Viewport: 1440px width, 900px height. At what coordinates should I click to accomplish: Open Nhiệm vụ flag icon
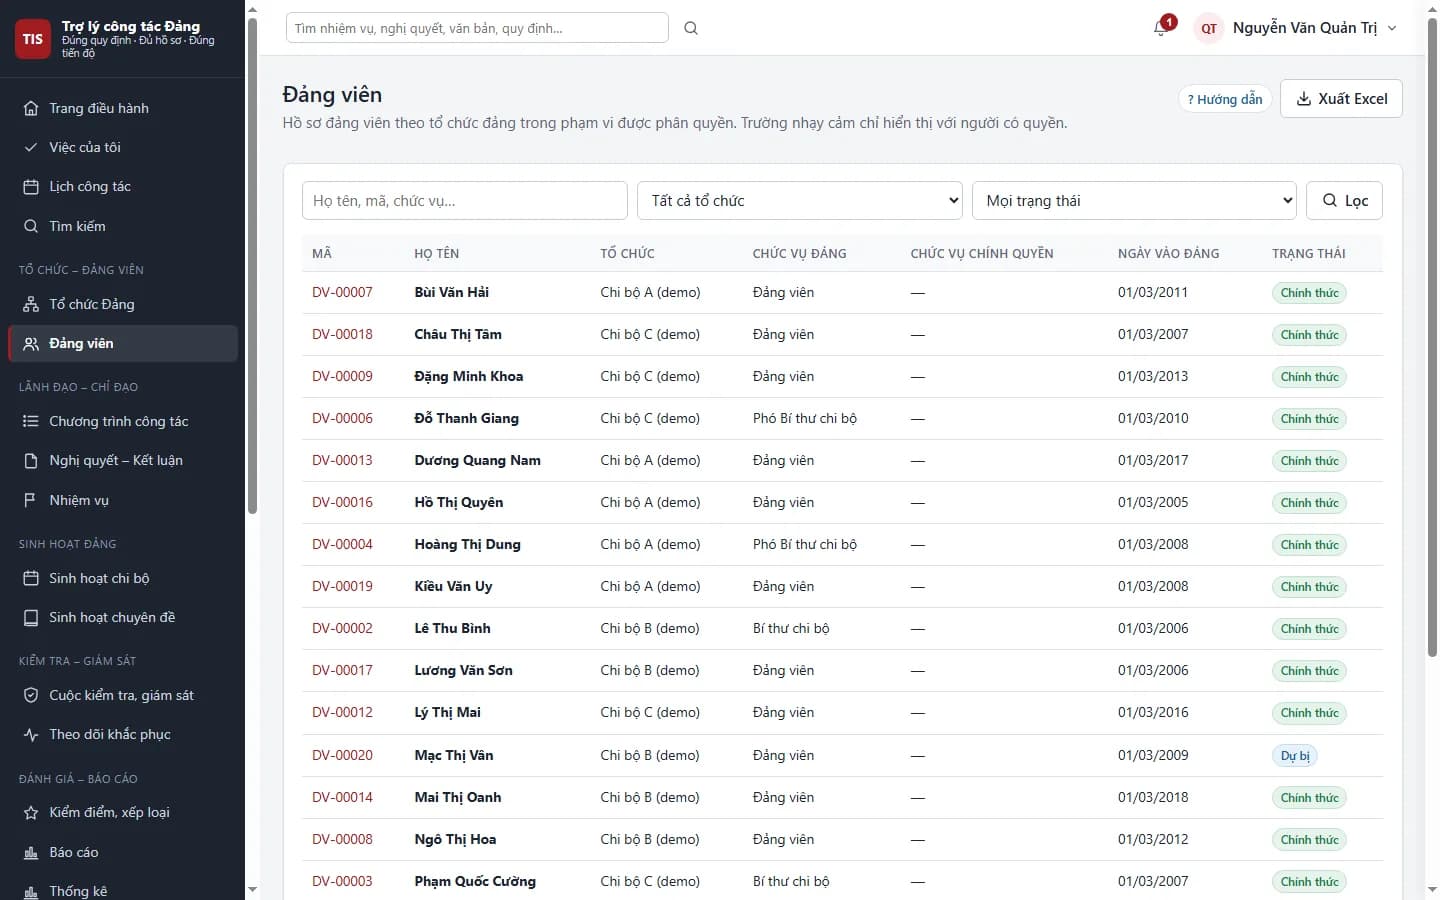(31, 500)
